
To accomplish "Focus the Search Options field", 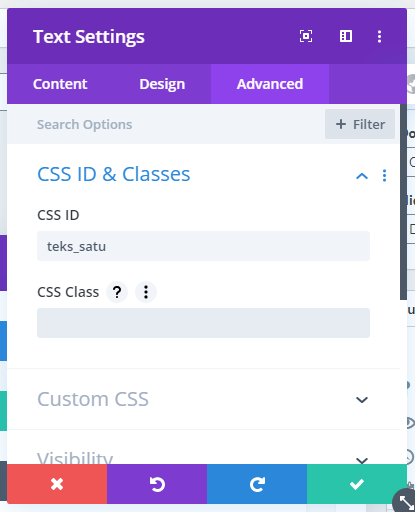I will 163,124.
